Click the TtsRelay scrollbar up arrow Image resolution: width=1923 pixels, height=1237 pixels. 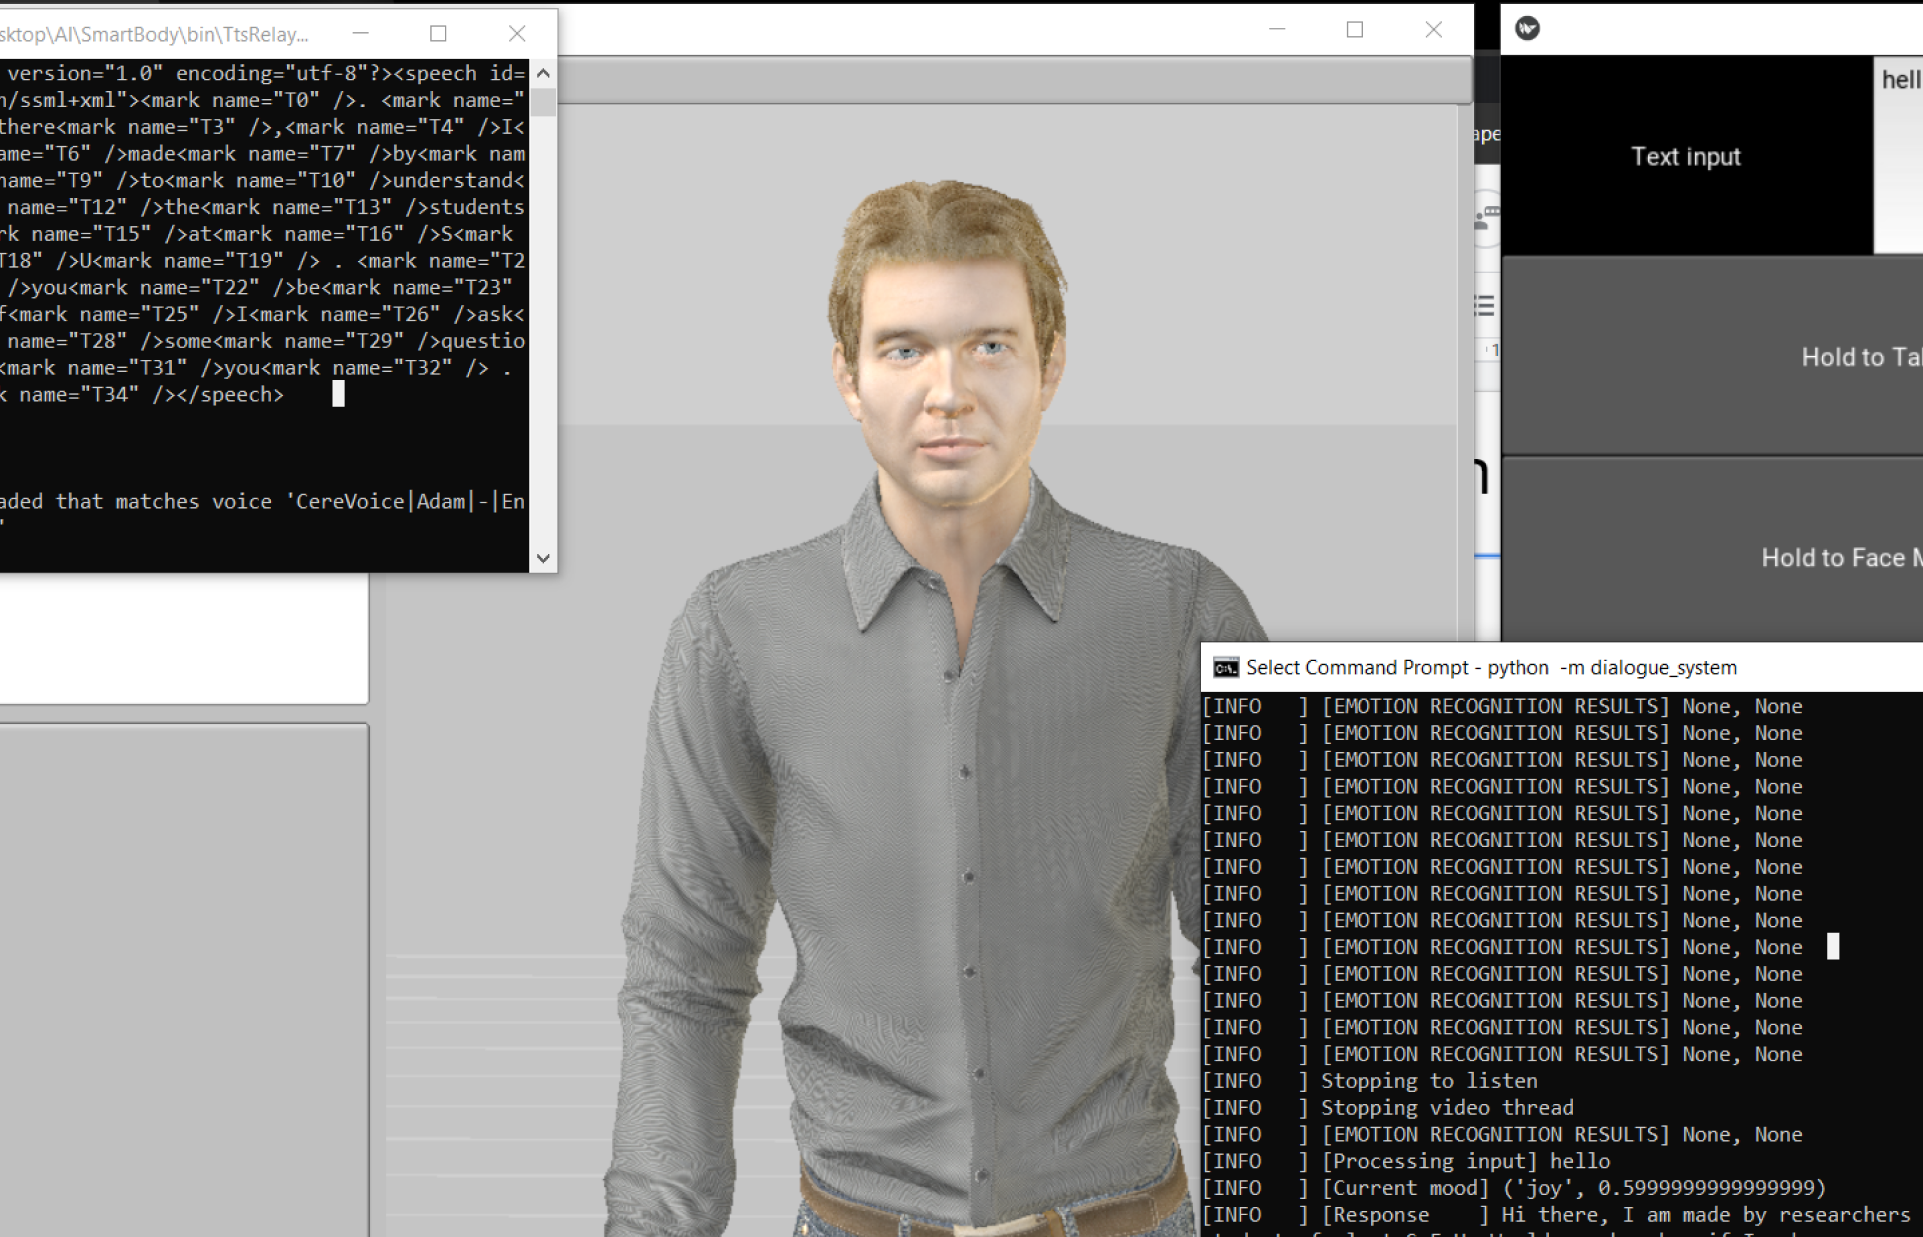(x=543, y=73)
